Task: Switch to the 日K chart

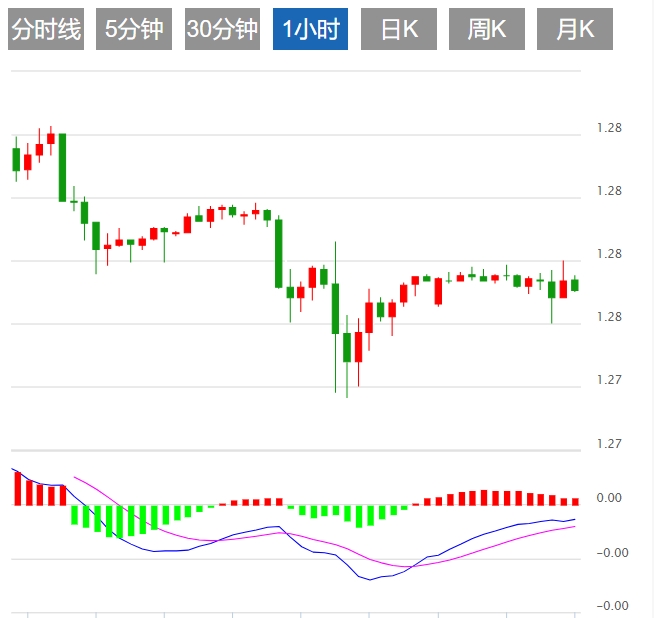Action: pyautogui.click(x=398, y=30)
